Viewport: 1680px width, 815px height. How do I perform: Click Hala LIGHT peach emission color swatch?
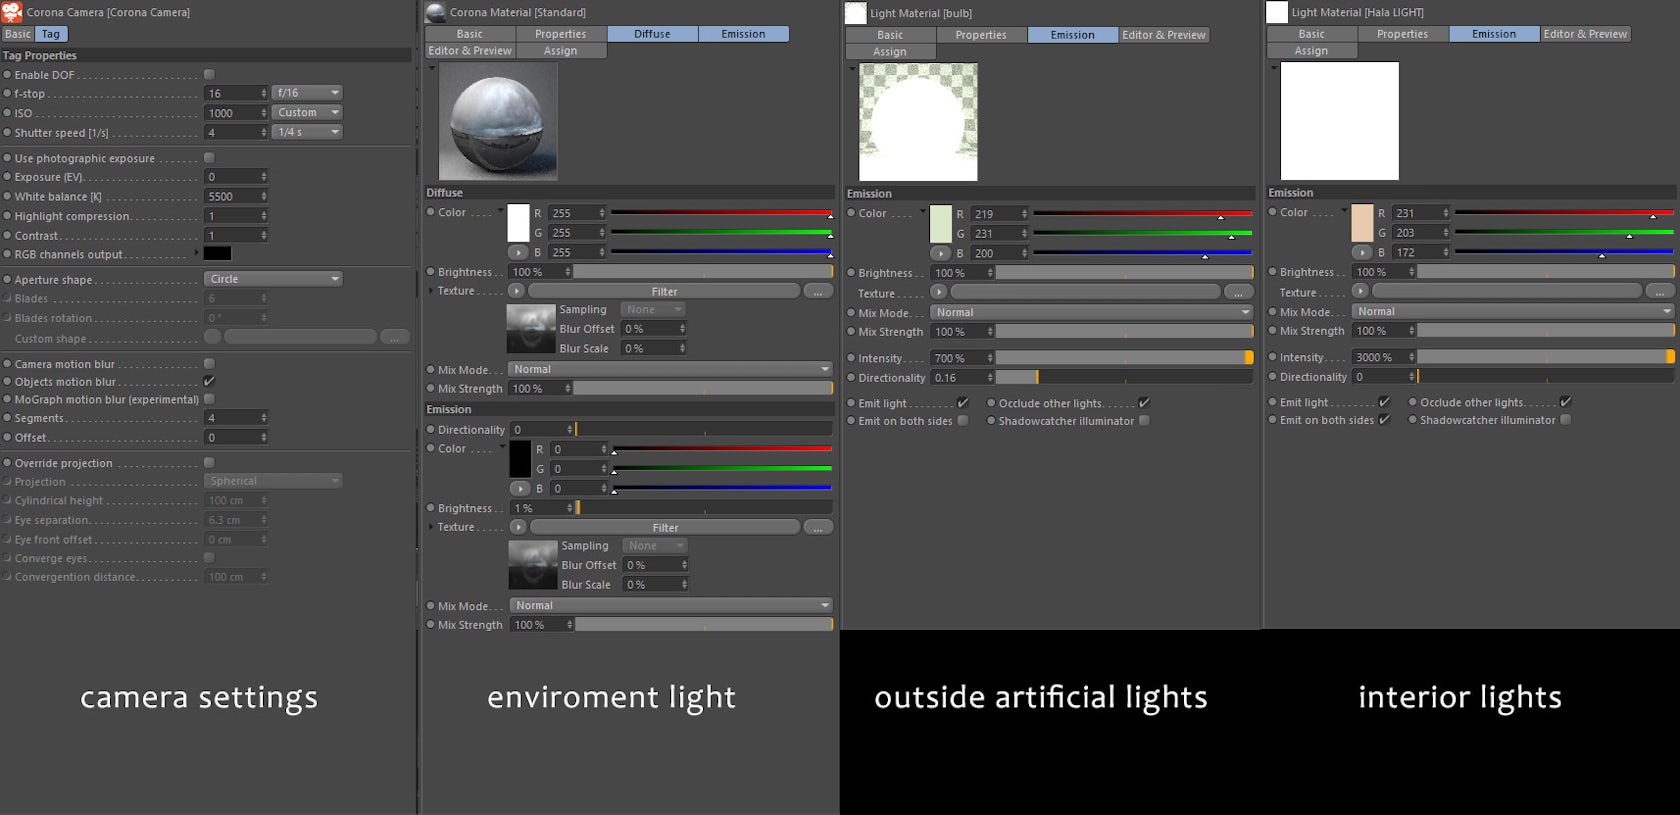click(1362, 223)
